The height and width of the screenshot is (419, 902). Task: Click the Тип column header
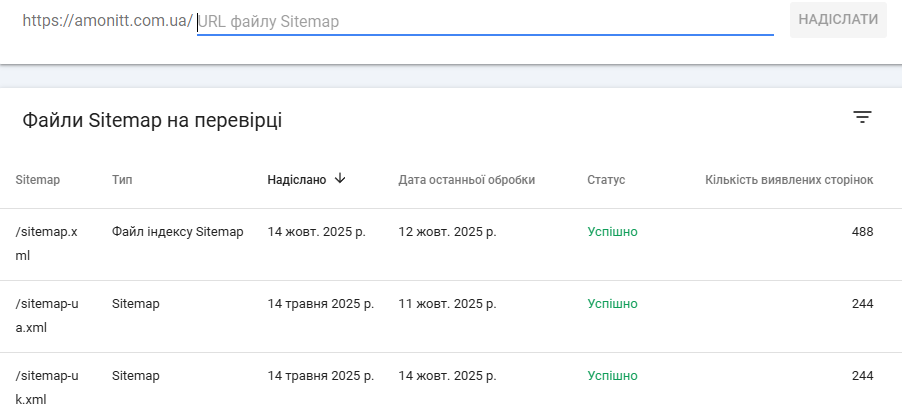122,180
